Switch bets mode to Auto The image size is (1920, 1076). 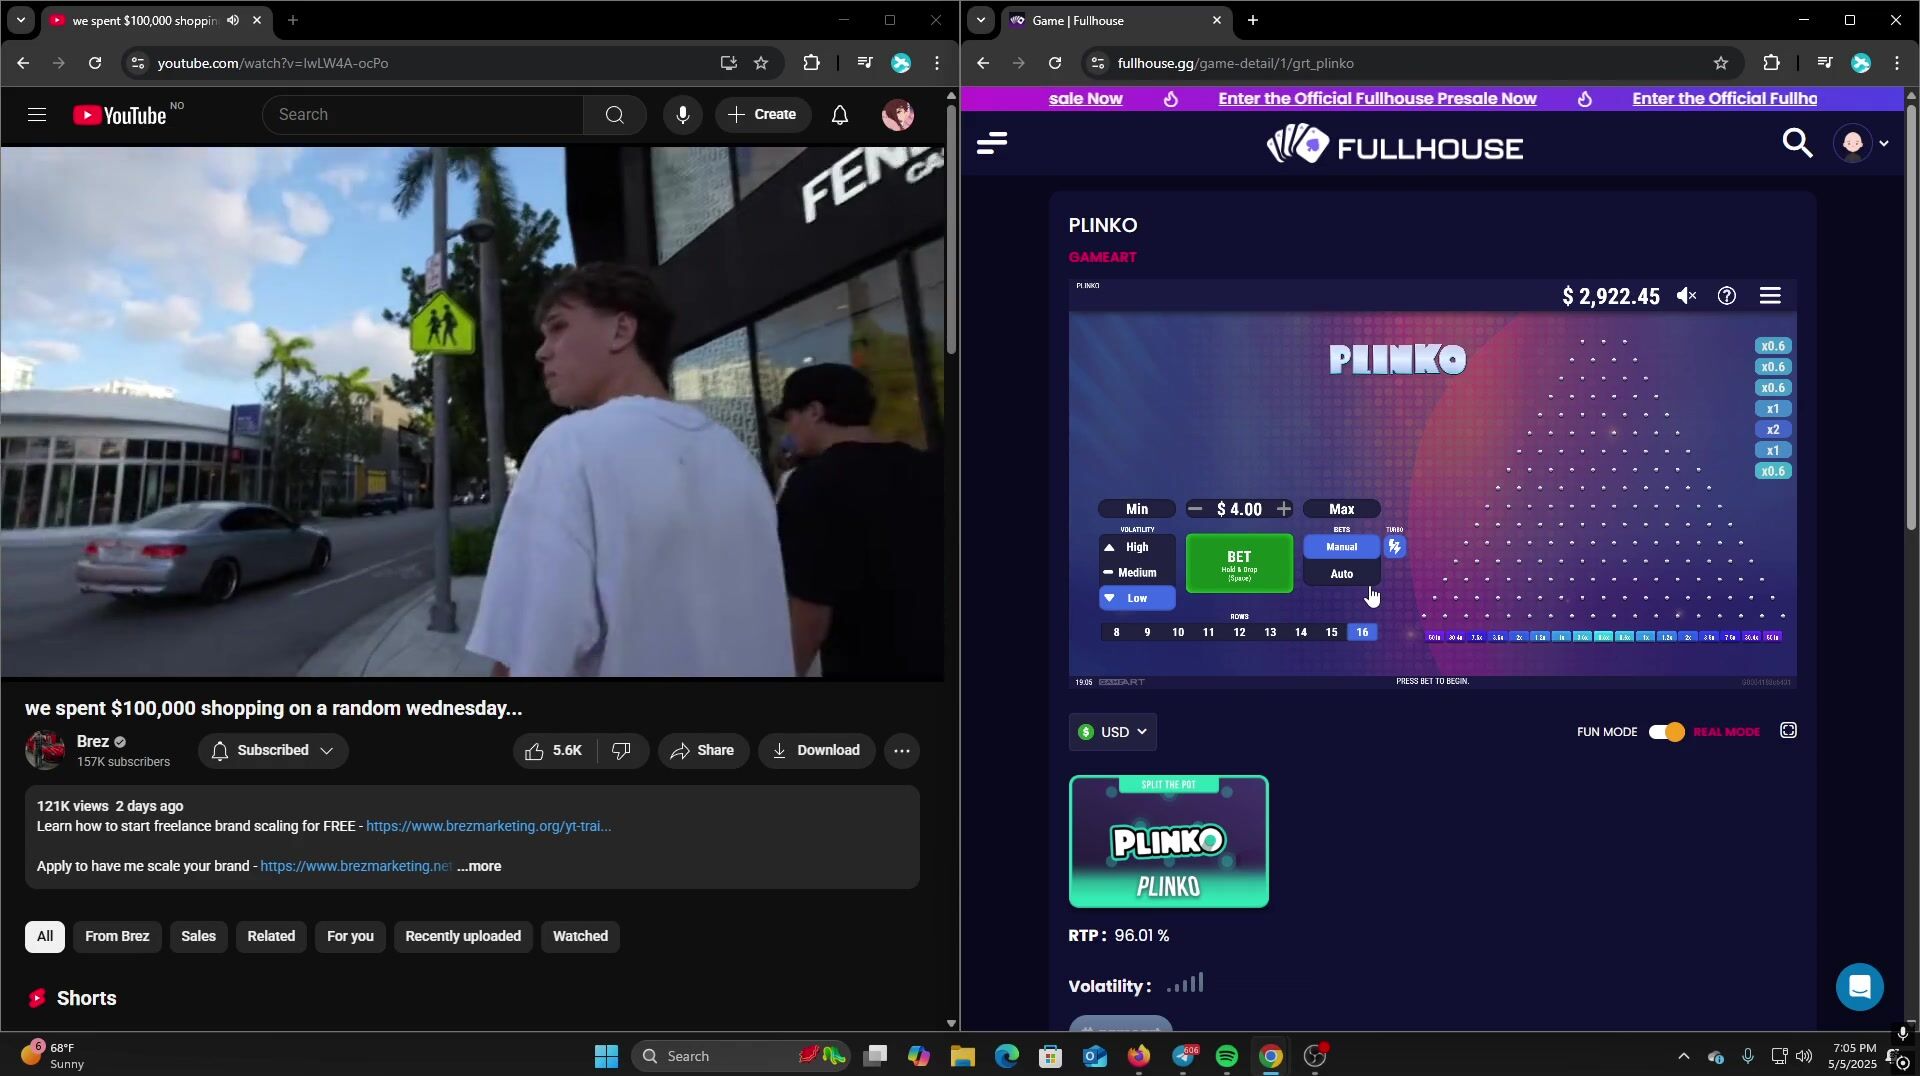tap(1342, 574)
